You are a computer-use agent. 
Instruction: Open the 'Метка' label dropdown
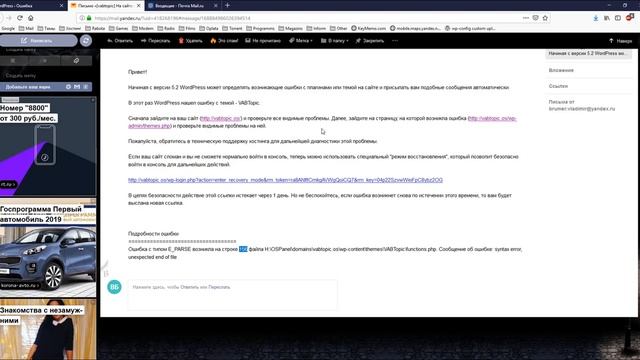coord(301,41)
